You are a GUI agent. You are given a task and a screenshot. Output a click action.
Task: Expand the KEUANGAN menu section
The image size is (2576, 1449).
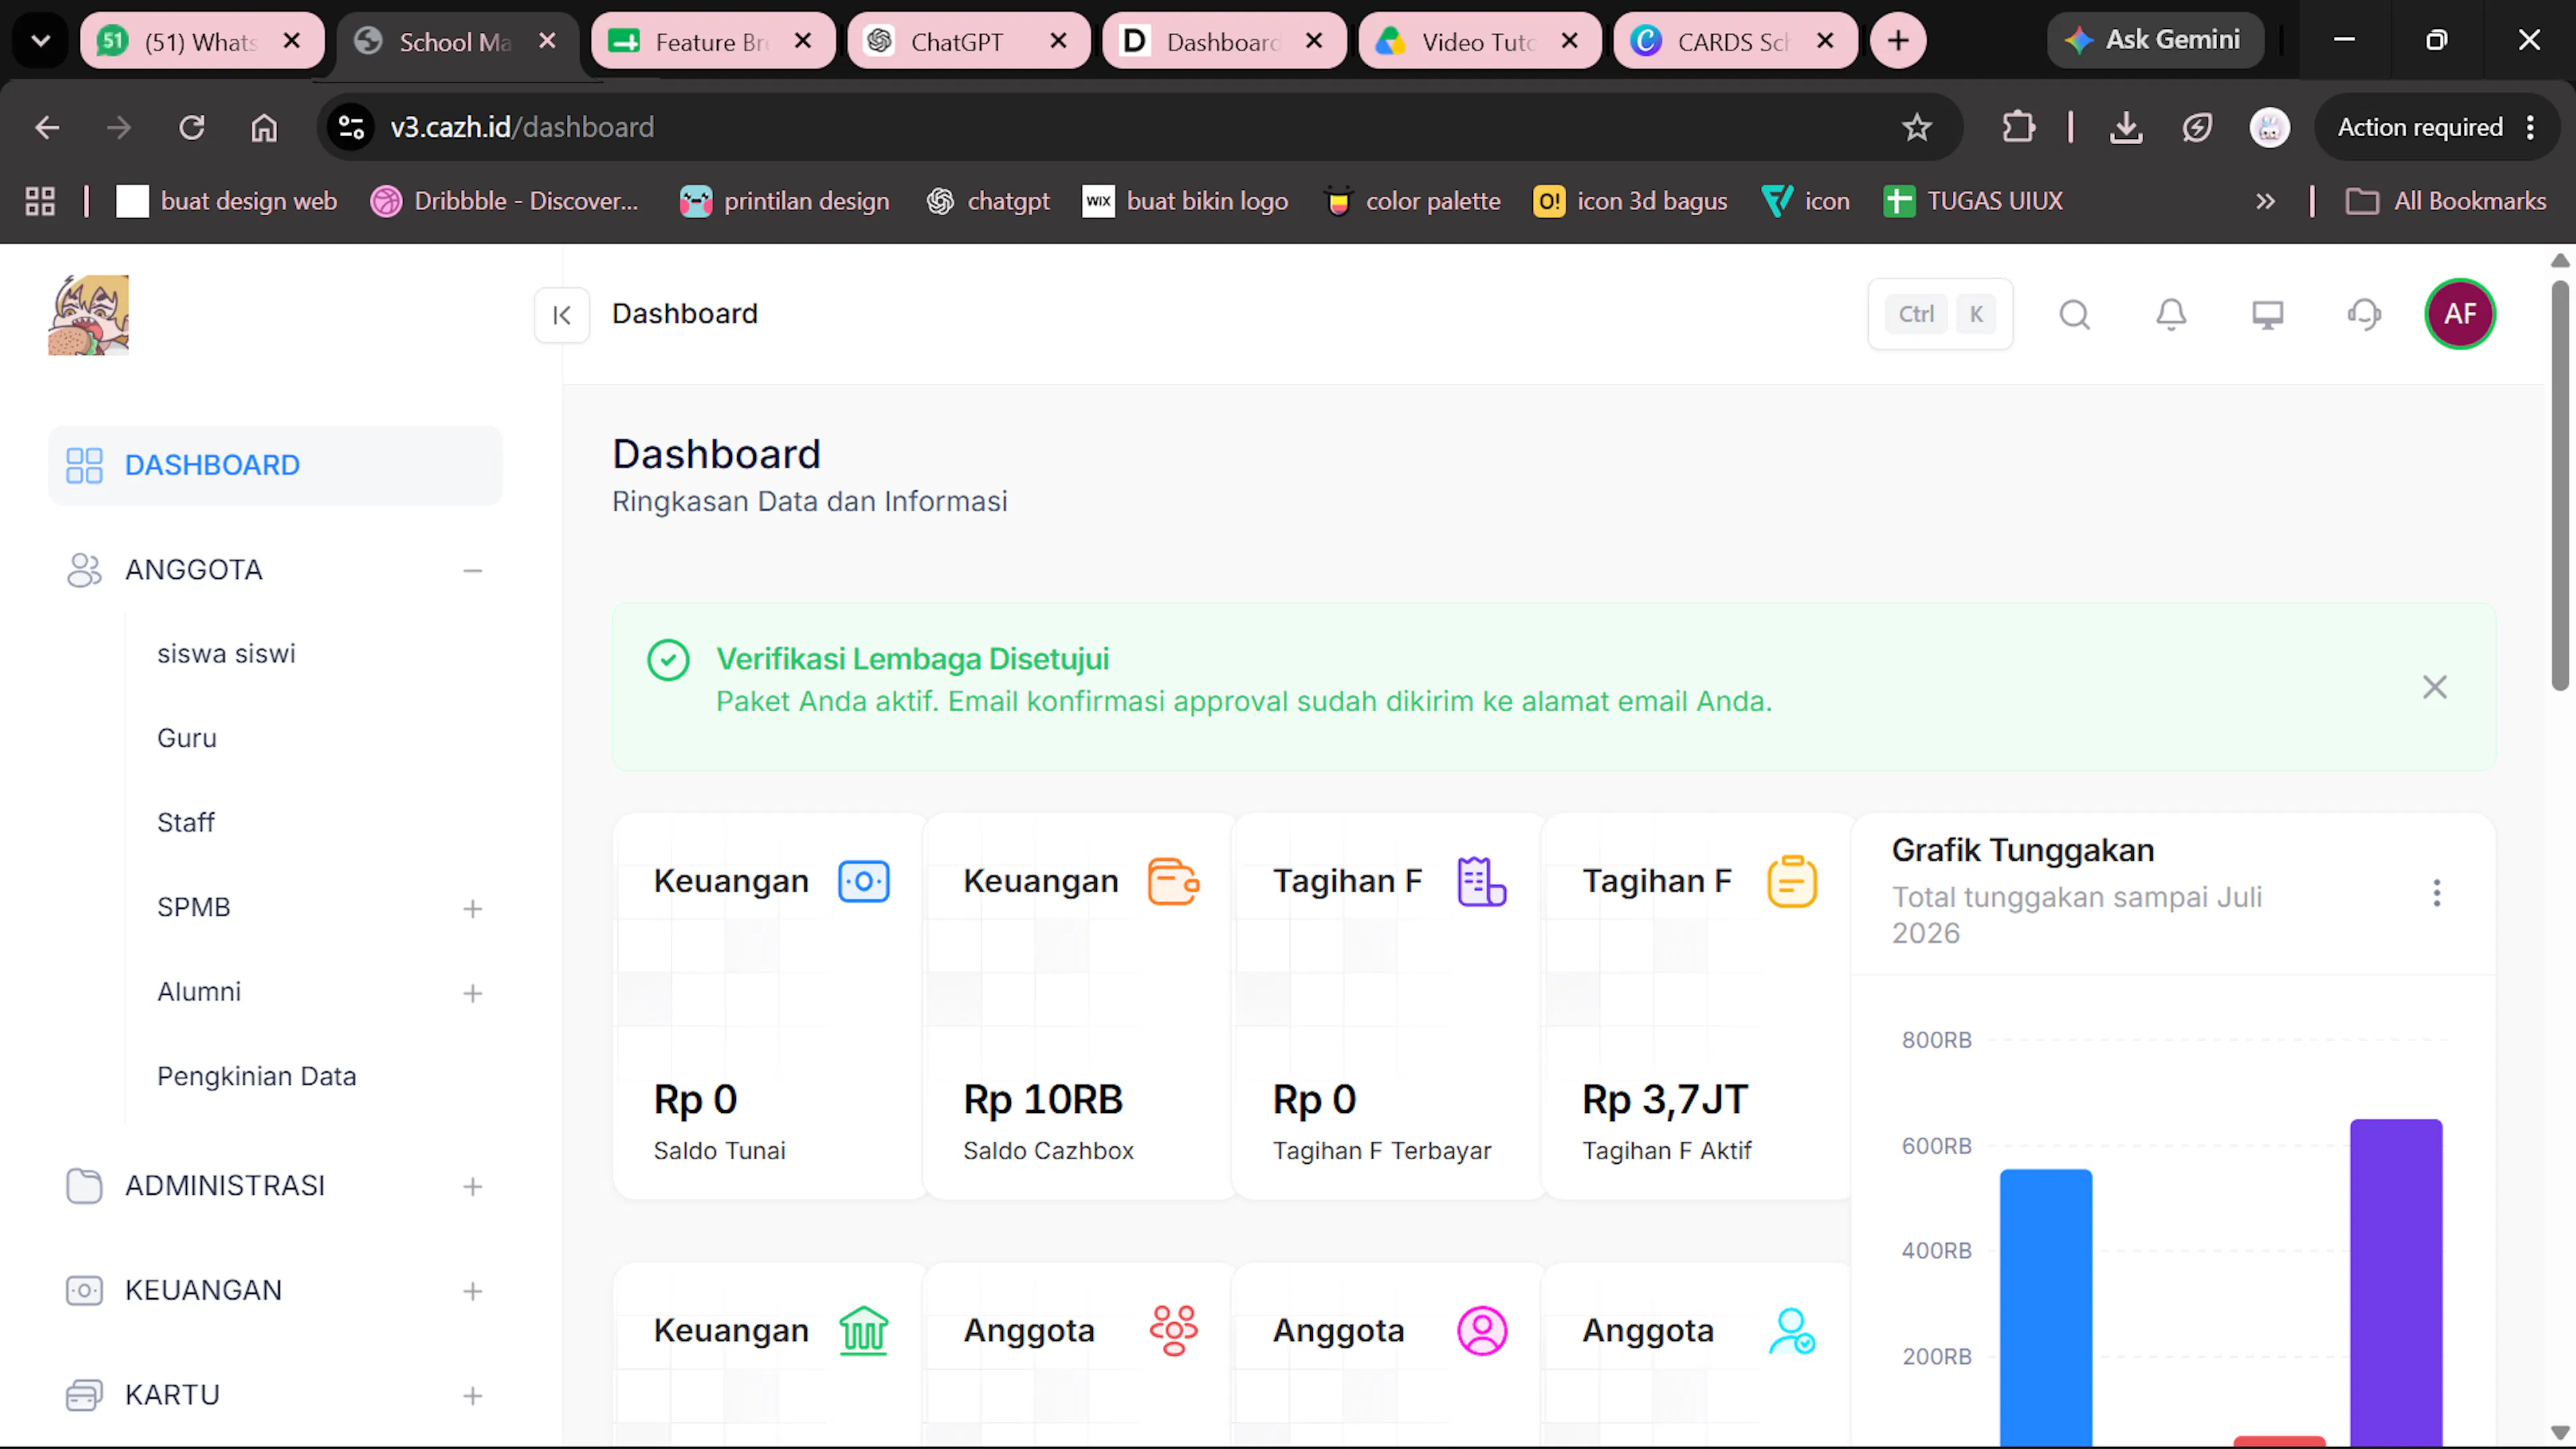tap(473, 1291)
